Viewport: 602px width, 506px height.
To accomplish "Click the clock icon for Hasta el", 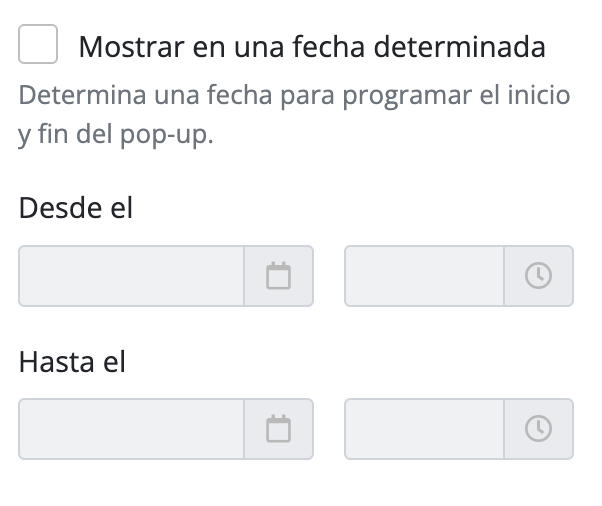I will (x=538, y=429).
